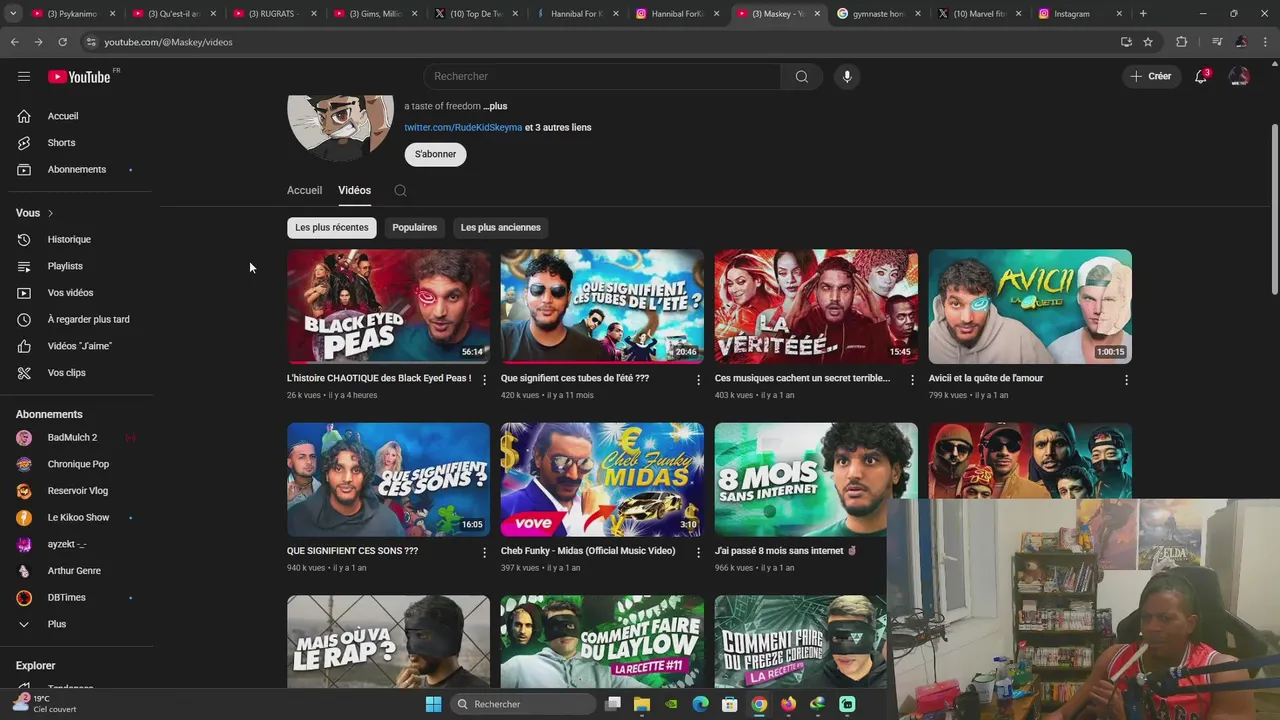Click the browser address bar URL

coord(168,42)
